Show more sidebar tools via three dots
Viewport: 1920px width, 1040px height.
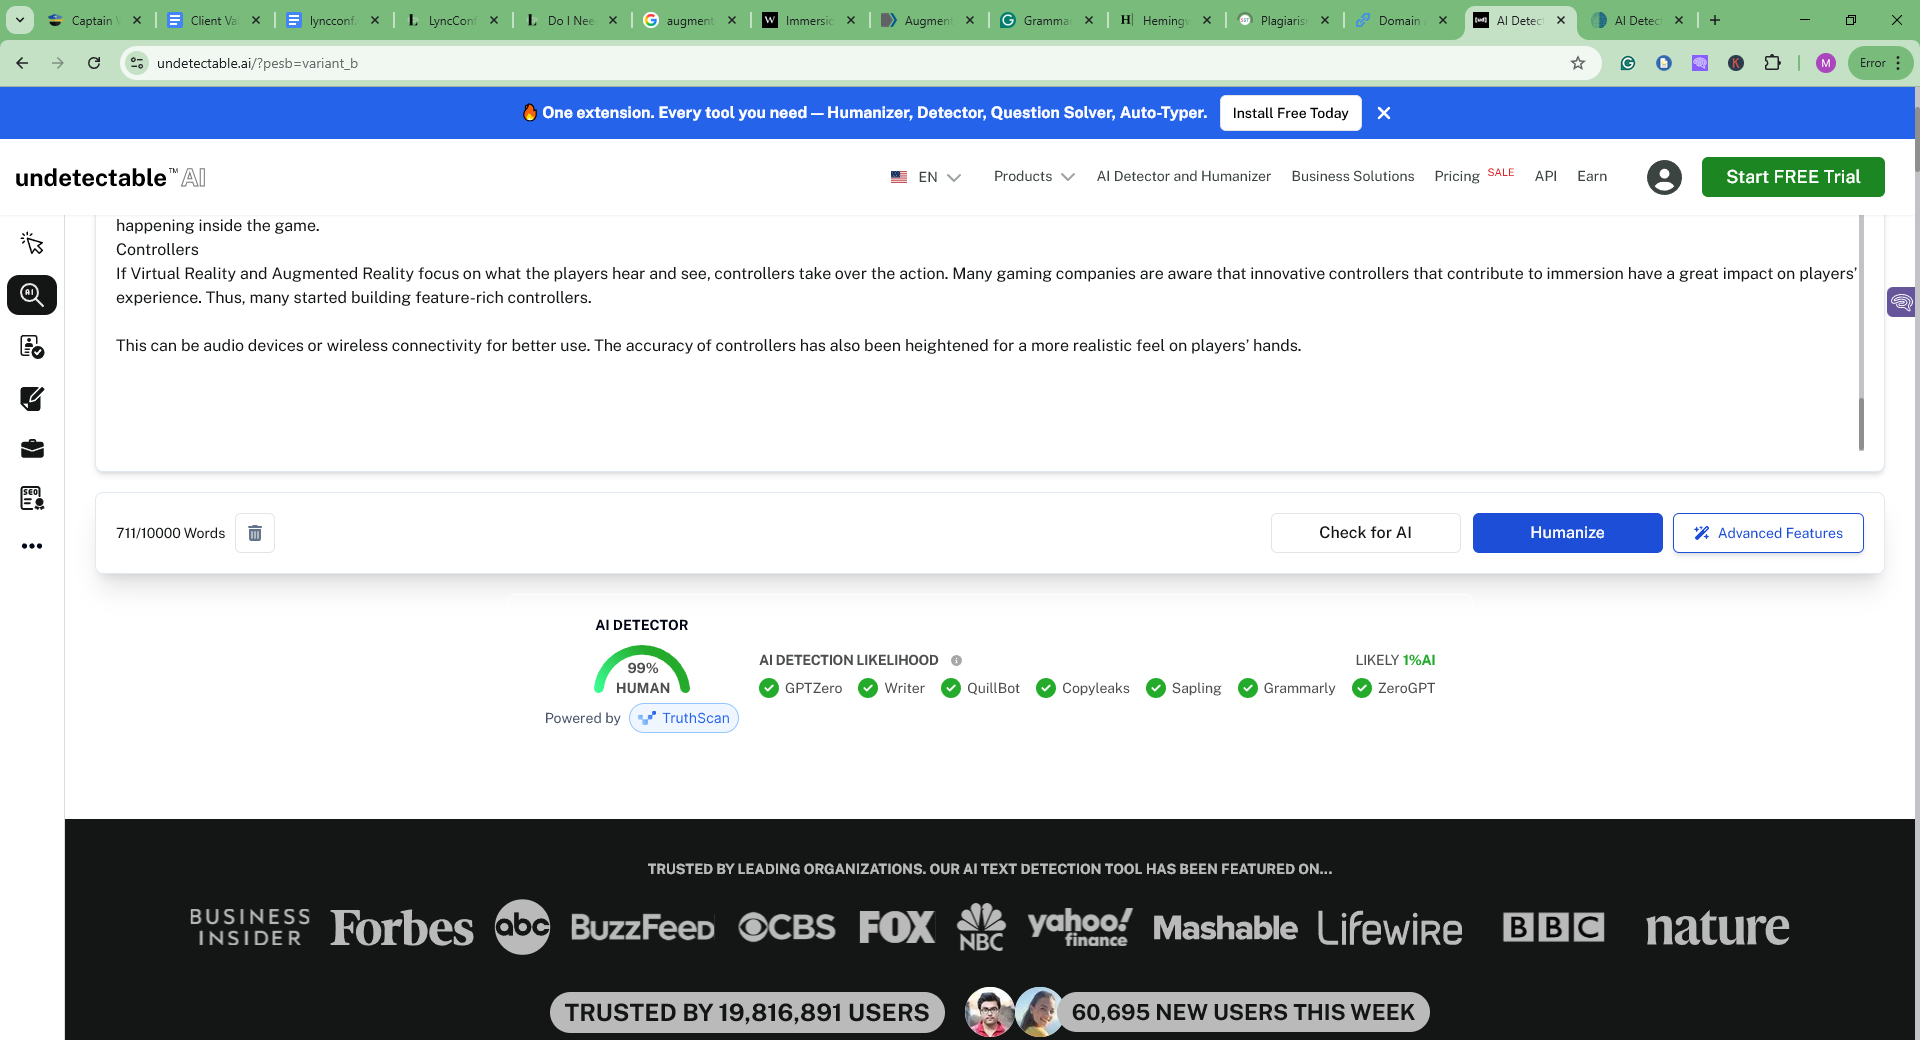tap(32, 546)
